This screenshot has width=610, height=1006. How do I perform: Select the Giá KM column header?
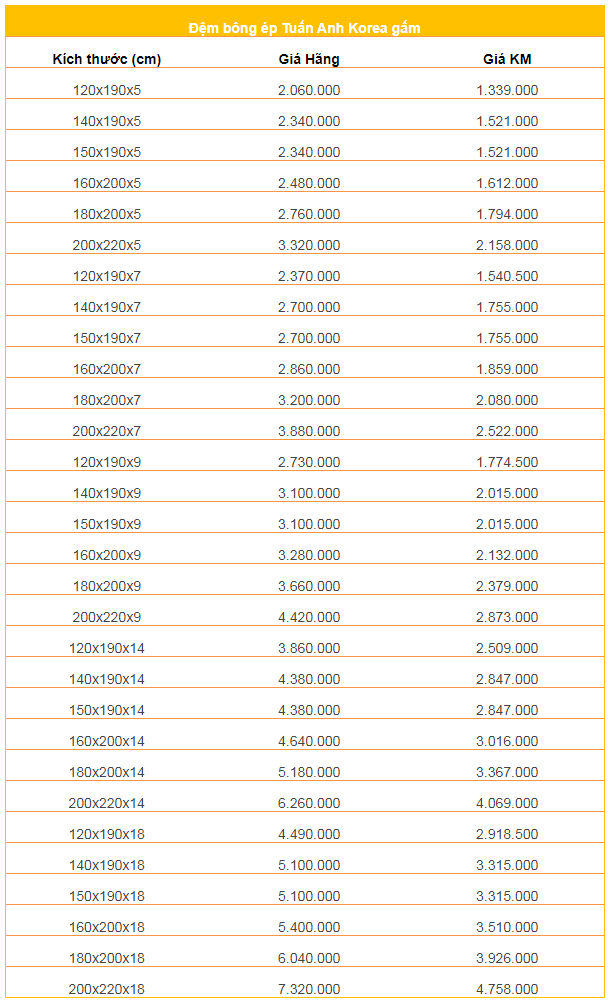coord(507,60)
